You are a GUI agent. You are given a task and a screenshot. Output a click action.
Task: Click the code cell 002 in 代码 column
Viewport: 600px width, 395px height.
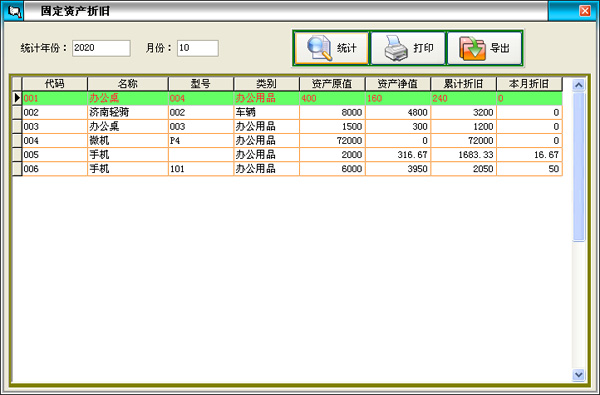(x=55, y=113)
